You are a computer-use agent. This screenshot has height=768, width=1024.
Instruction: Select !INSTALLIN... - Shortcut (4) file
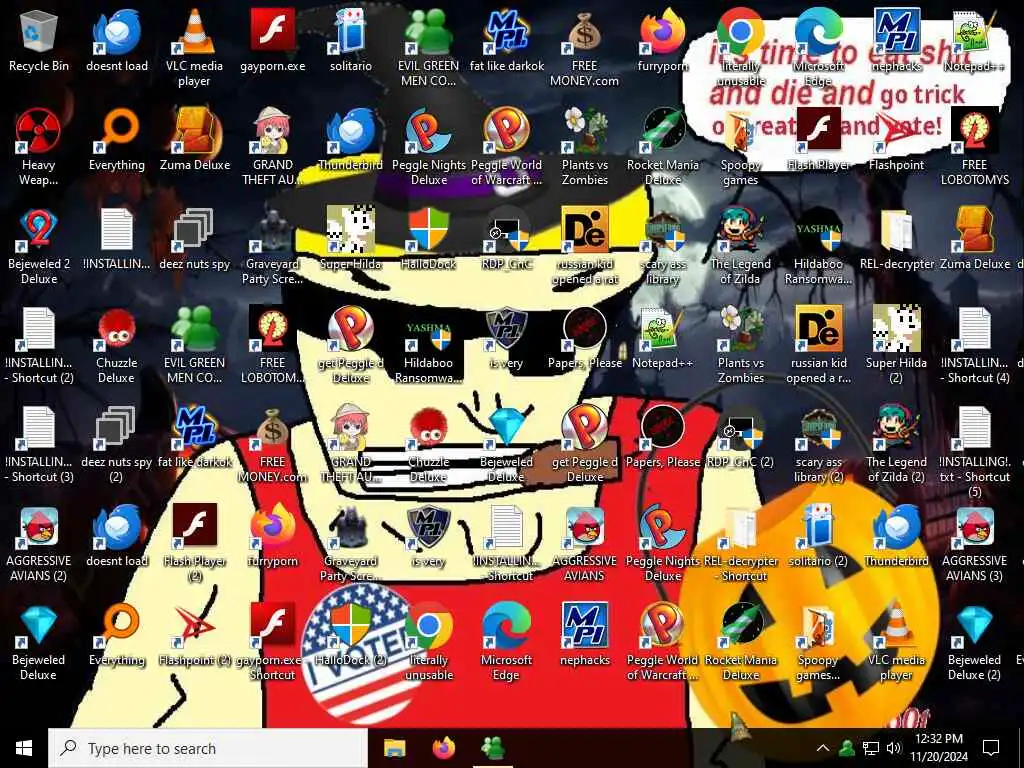click(974, 345)
